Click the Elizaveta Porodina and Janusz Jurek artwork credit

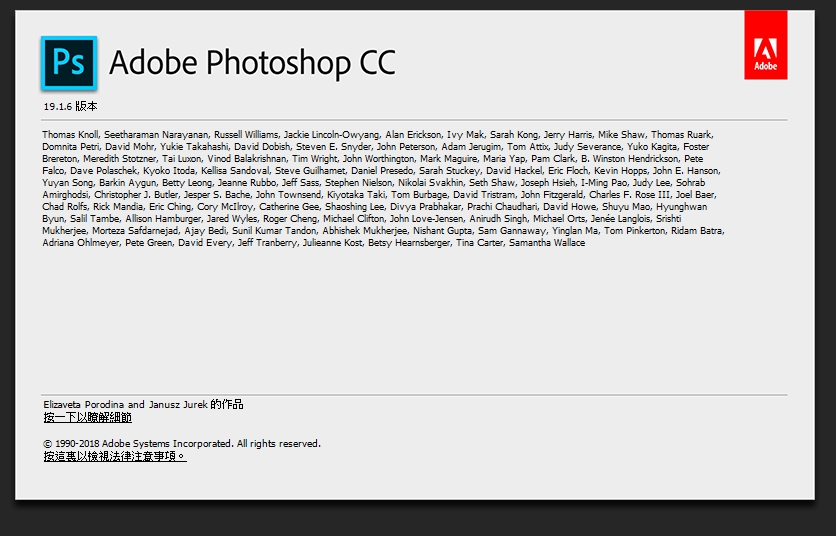click(143, 404)
